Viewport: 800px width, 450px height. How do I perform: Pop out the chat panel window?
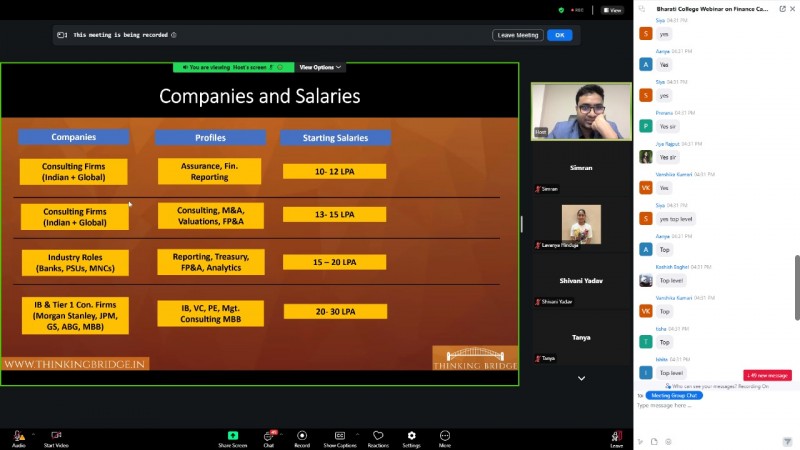[x=782, y=9]
